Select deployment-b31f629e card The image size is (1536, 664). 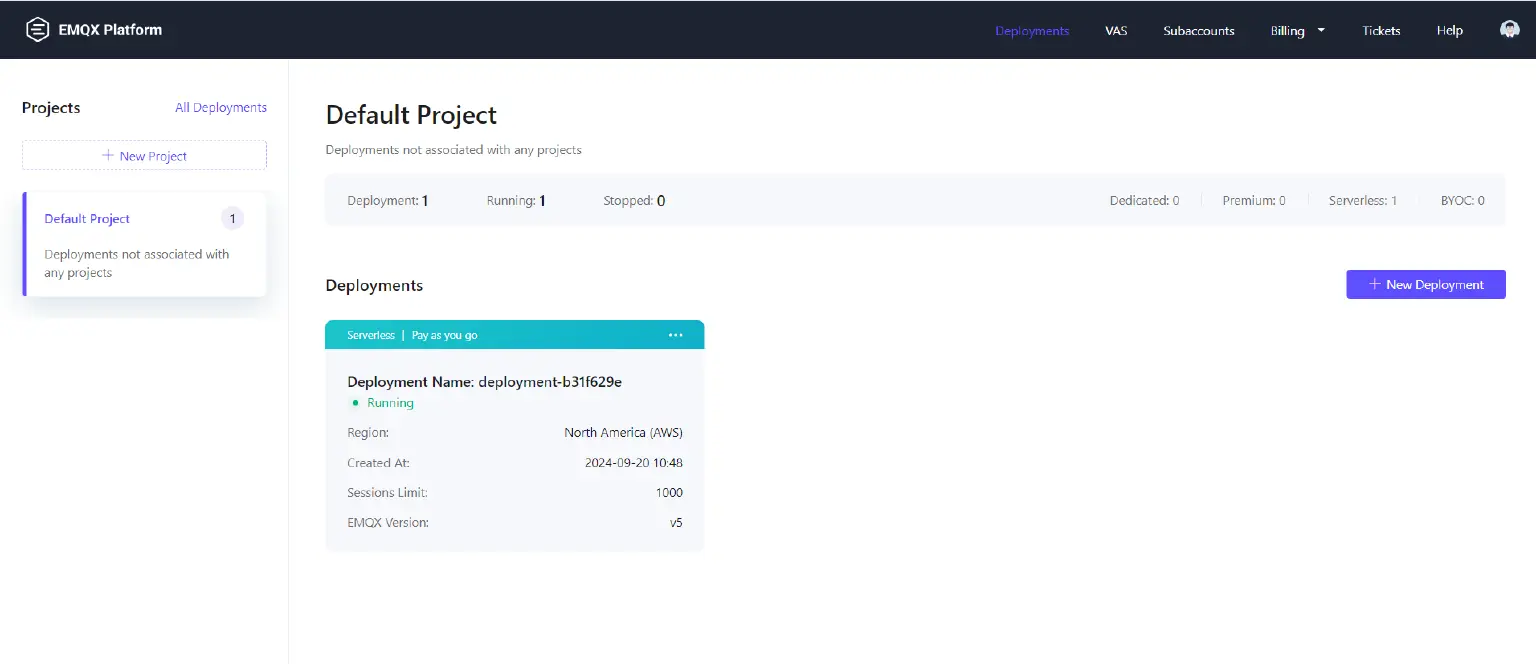tap(515, 440)
